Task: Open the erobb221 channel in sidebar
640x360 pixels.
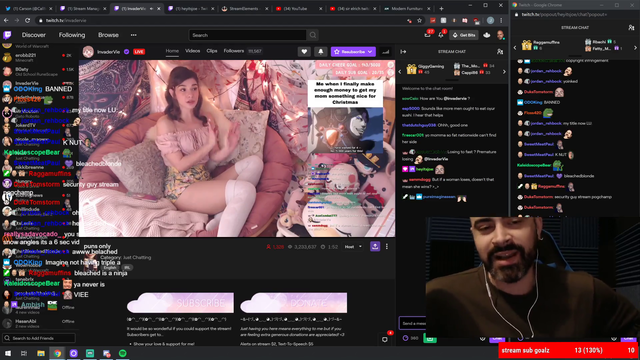Action: tap(39, 57)
